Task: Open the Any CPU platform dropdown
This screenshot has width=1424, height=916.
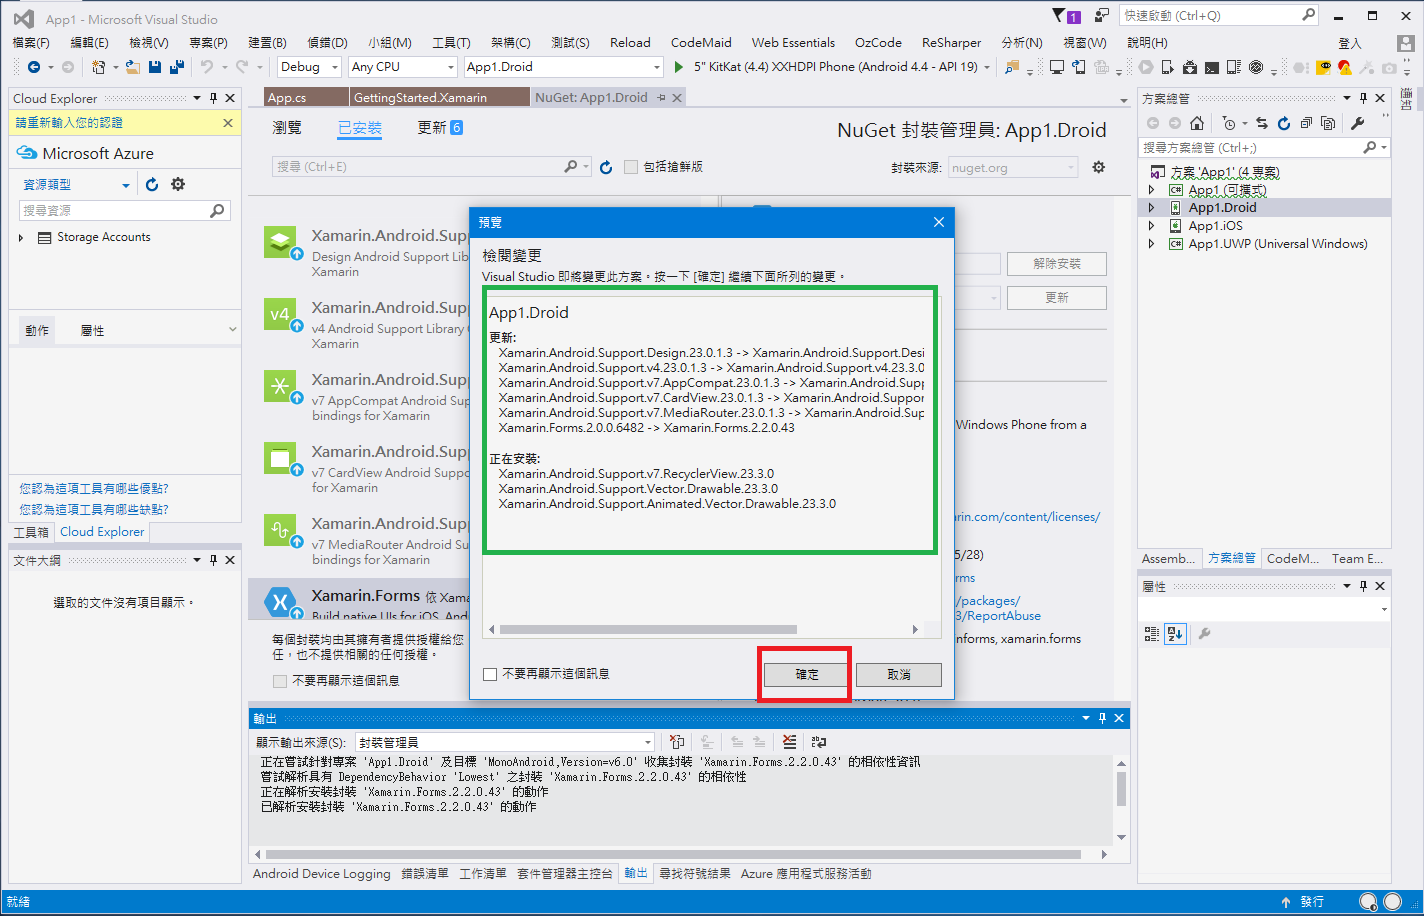Action: [x=402, y=67]
